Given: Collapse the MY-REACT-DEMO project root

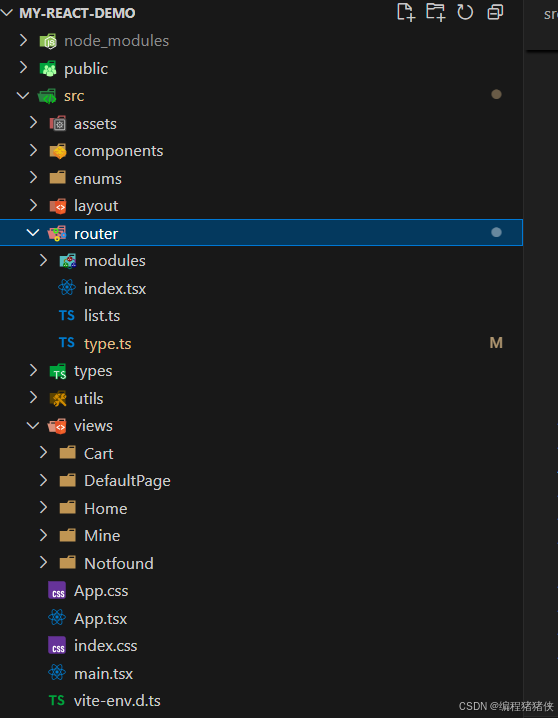Looking at the screenshot, I should pyautogui.click(x=7, y=13).
